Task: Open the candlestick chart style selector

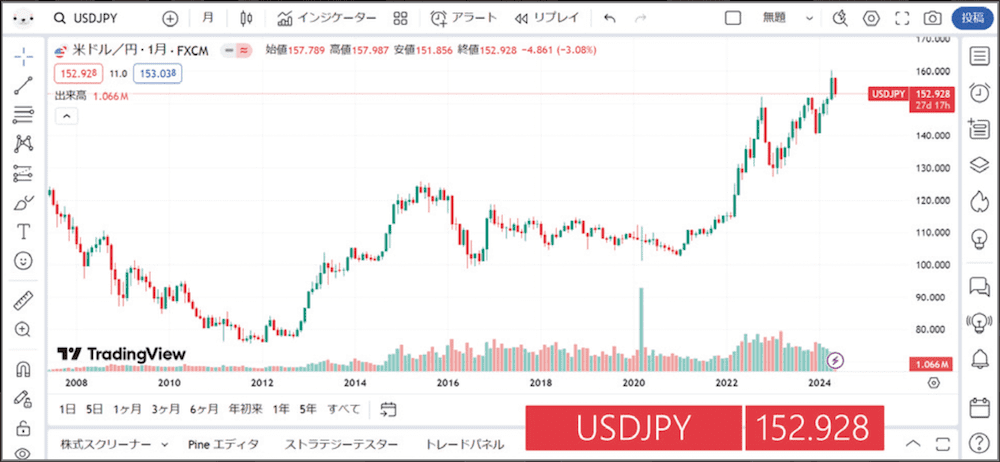Action: pos(246,18)
